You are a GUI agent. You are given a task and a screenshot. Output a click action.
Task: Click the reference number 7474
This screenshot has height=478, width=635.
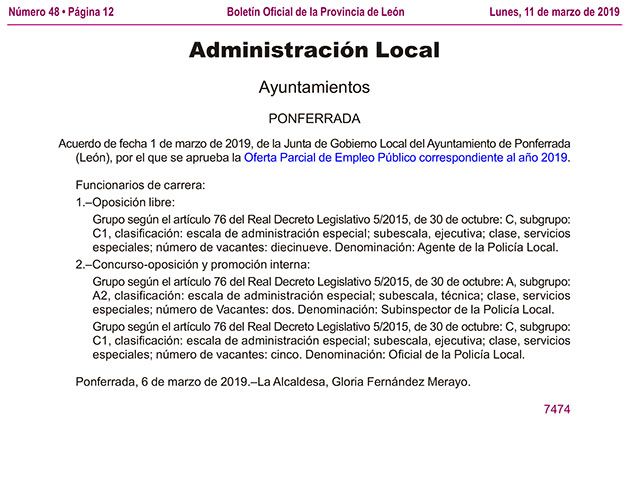tap(556, 409)
